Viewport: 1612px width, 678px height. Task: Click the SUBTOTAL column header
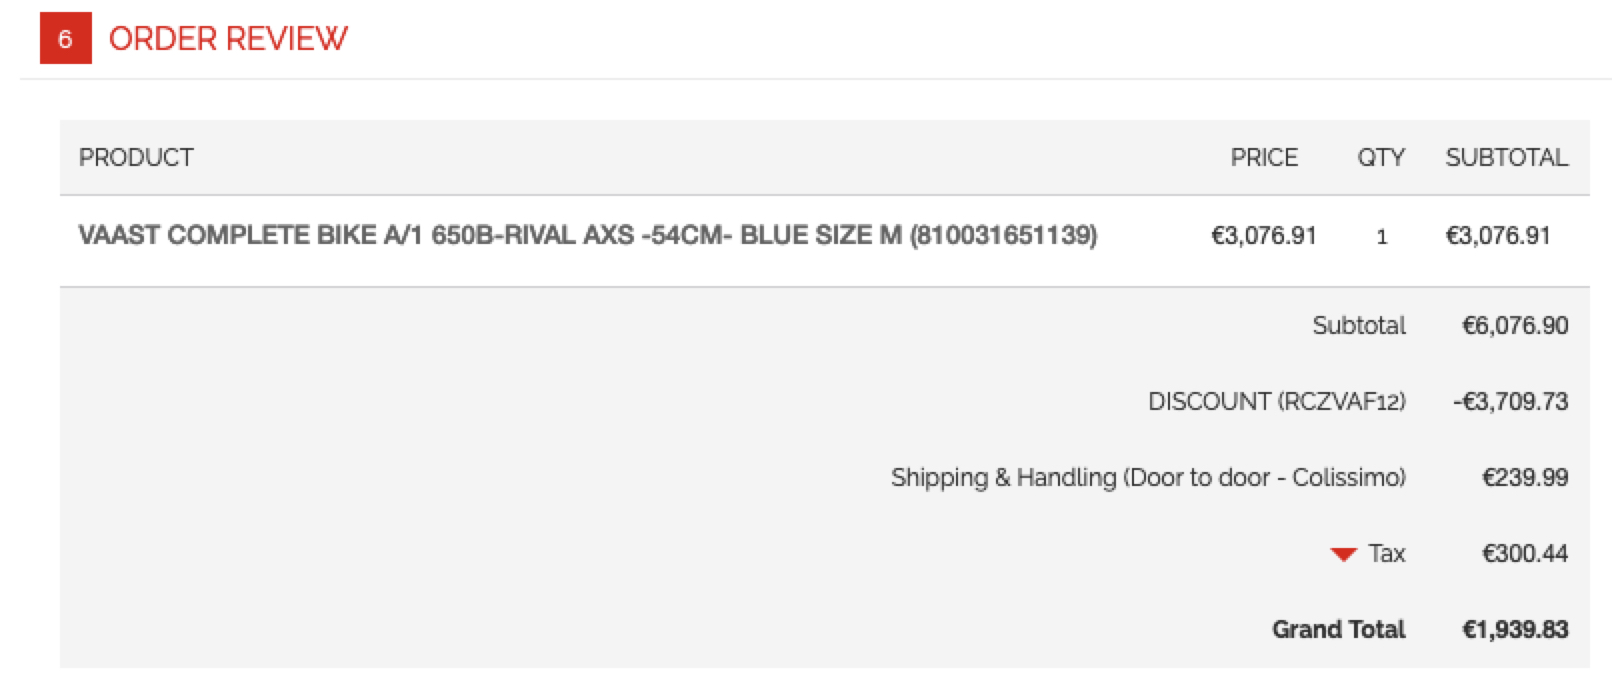coord(1506,157)
